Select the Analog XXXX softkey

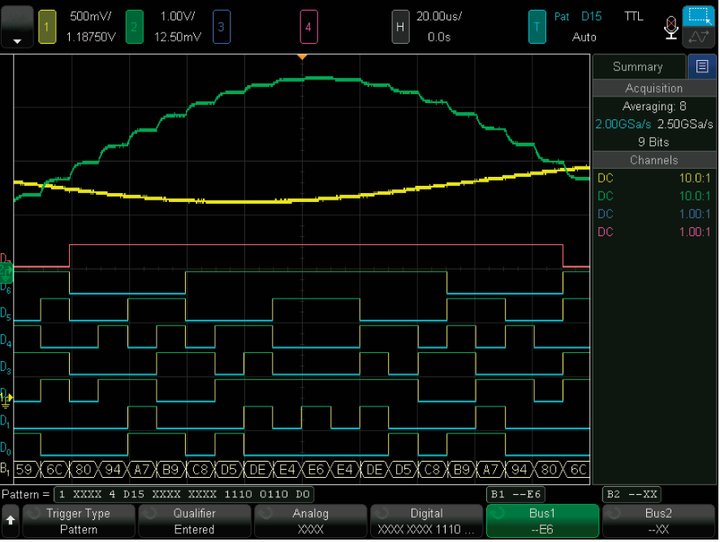pos(310,521)
